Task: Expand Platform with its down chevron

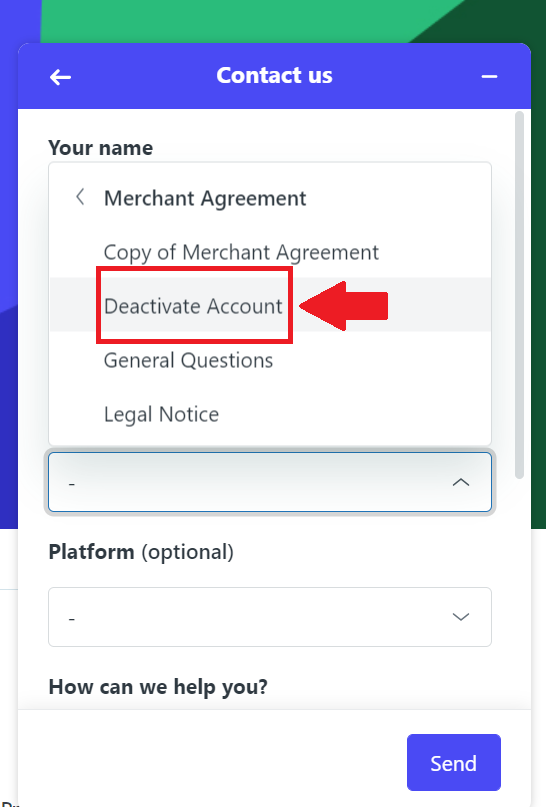Action: (461, 617)
